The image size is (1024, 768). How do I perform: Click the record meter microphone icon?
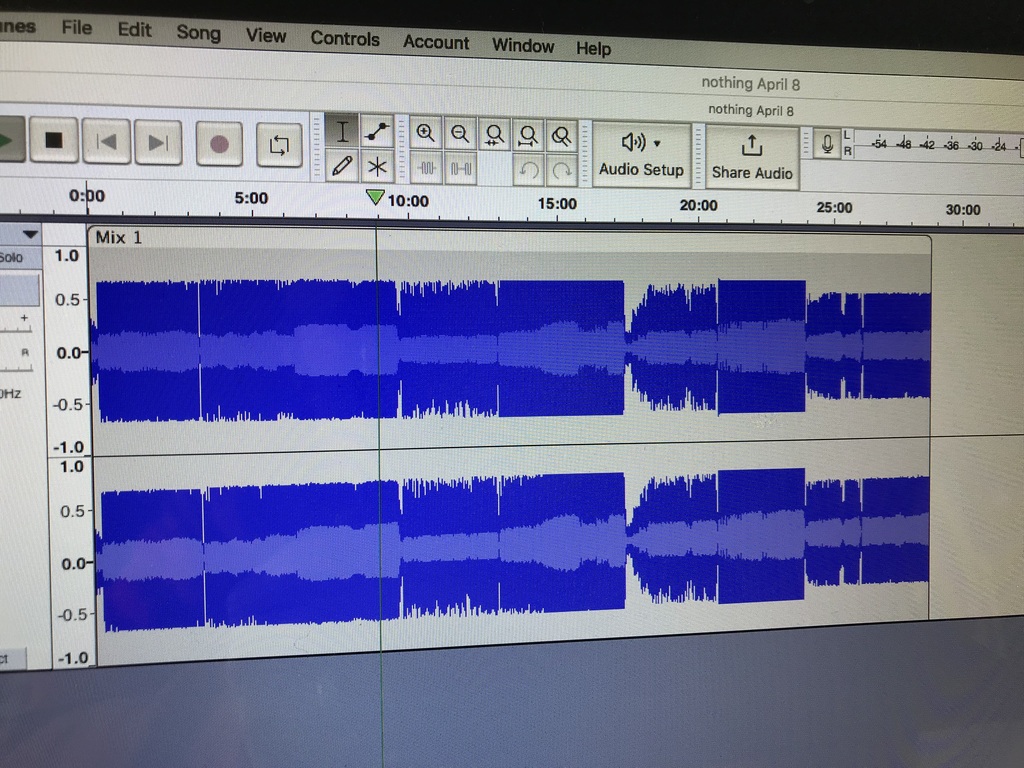827,144
